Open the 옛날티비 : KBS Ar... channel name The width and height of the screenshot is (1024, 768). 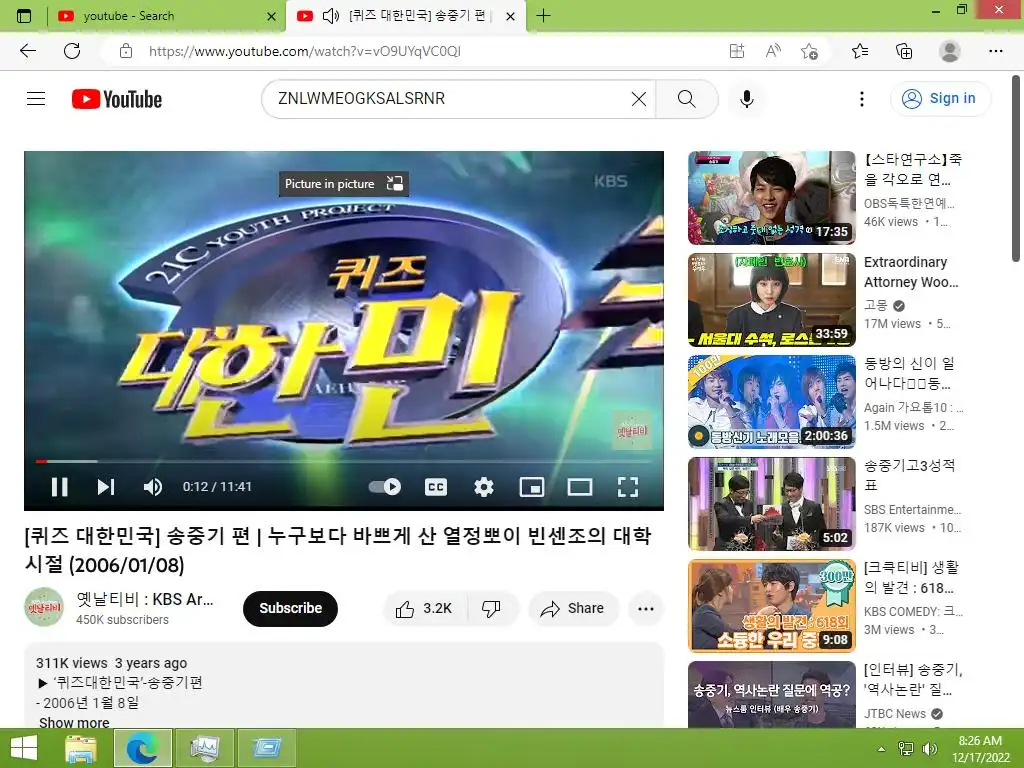coord(145,599)
